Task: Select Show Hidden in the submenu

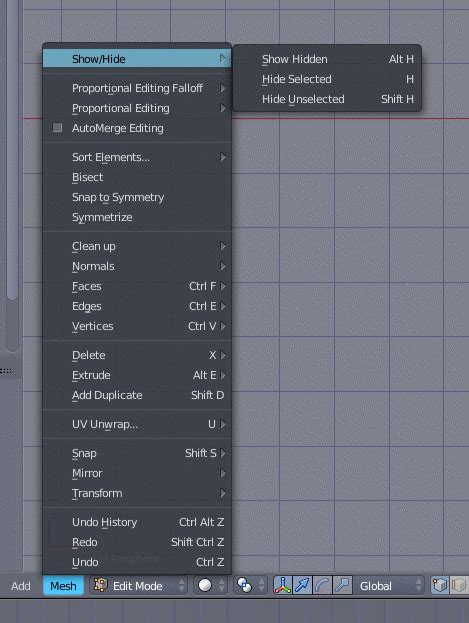Action: [x=327, y=59]
